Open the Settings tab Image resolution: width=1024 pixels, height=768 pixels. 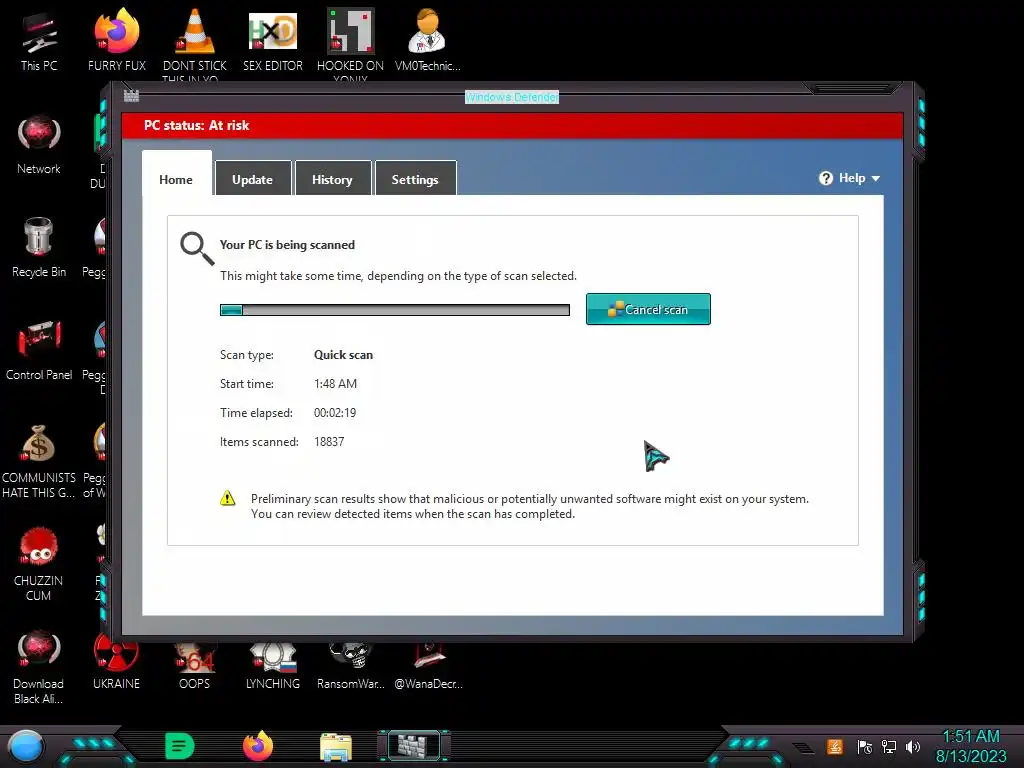point(415,179)
